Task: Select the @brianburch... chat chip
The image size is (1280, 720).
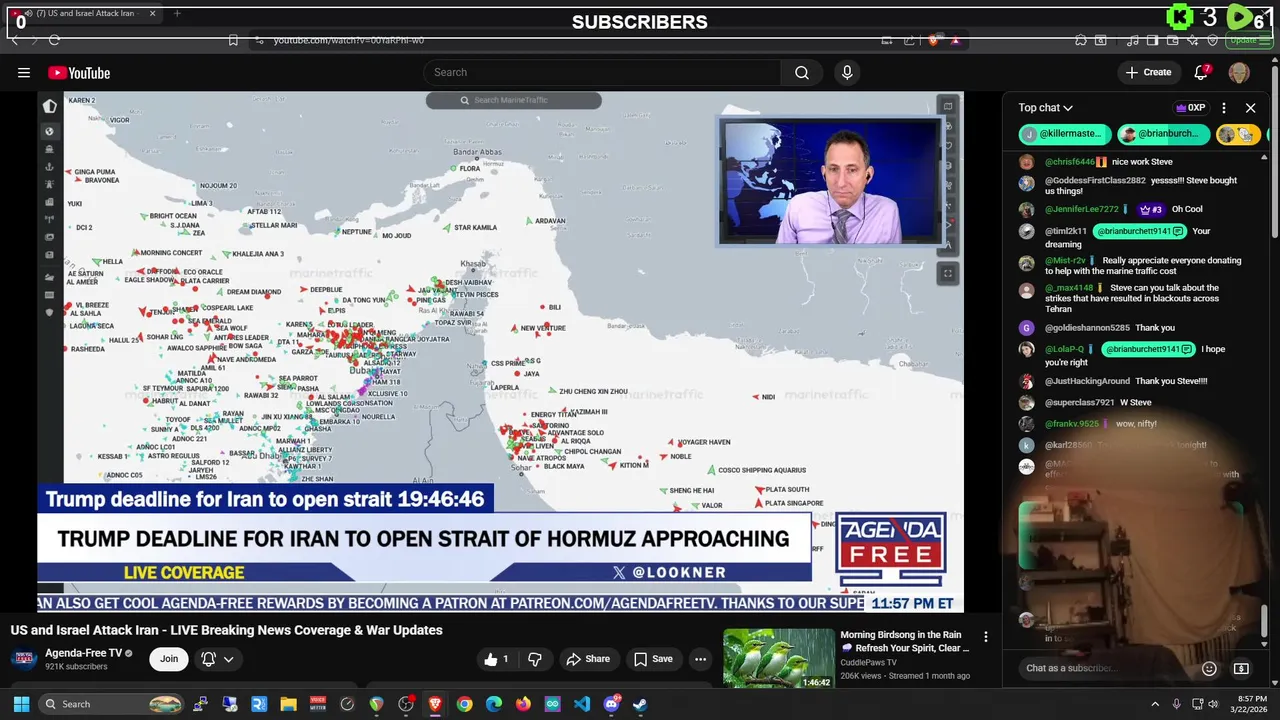Action: tap(1163, 134)
